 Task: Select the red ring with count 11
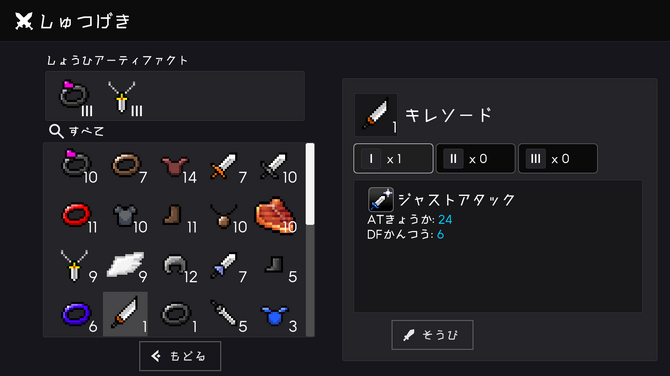(x=76, y=214)
